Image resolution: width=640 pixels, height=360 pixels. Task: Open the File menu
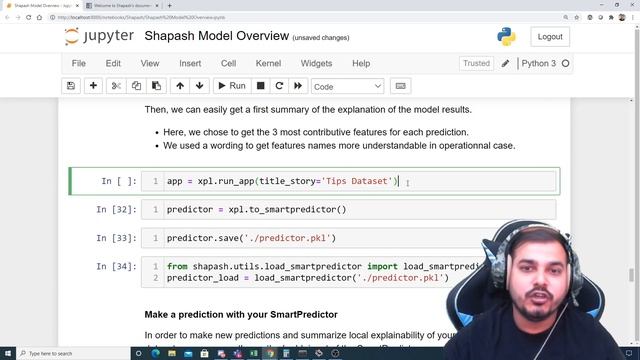point(78,63)
